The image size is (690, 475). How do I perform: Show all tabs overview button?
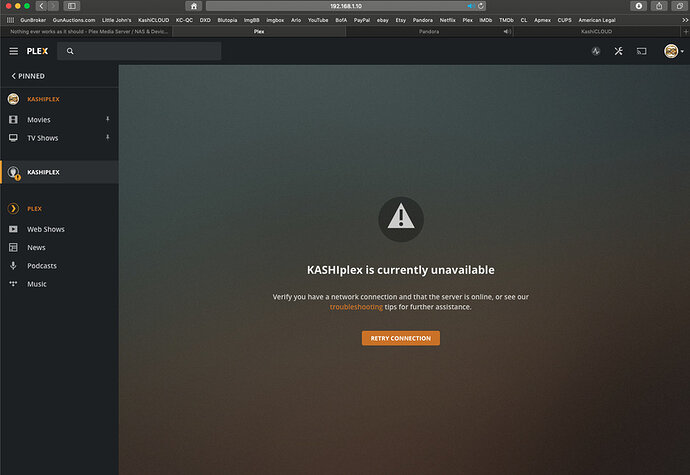click(x=679, y=6)
